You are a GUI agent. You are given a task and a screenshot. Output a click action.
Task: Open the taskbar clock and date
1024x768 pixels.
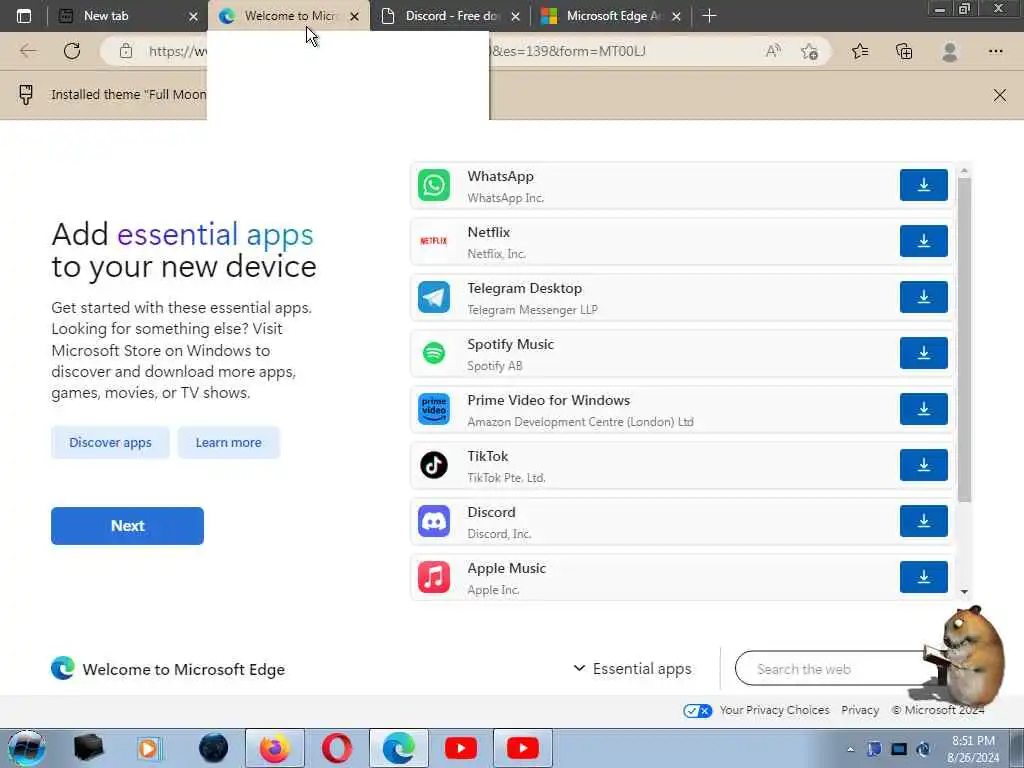(973, 749)
